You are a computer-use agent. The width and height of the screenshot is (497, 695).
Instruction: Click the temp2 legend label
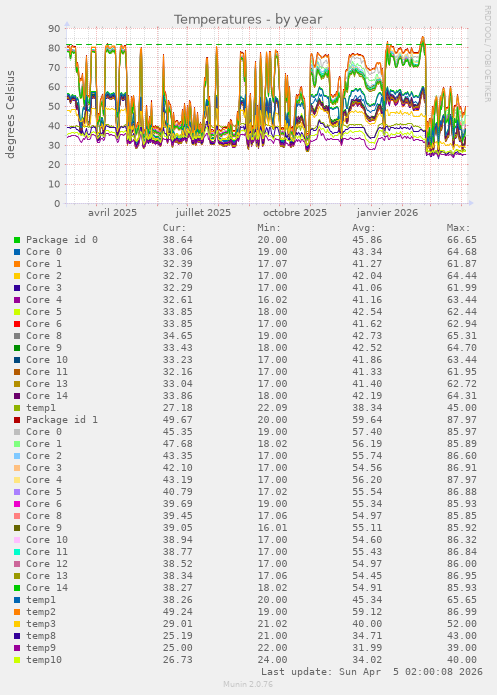point(41,612)
